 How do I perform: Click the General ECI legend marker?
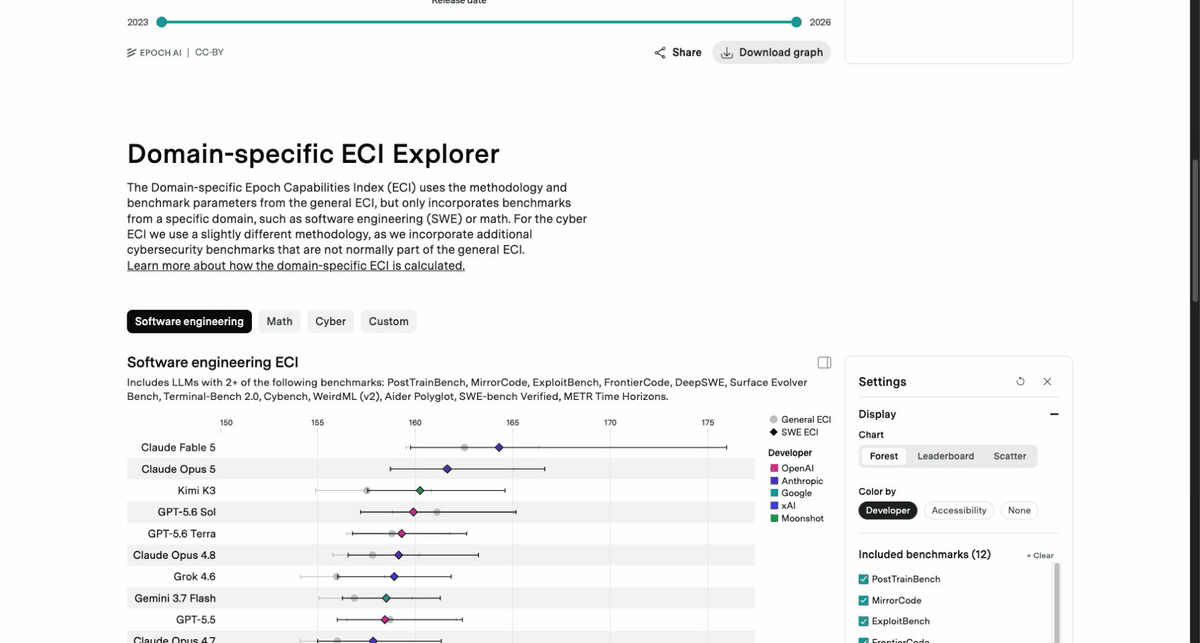pos(774,420)
